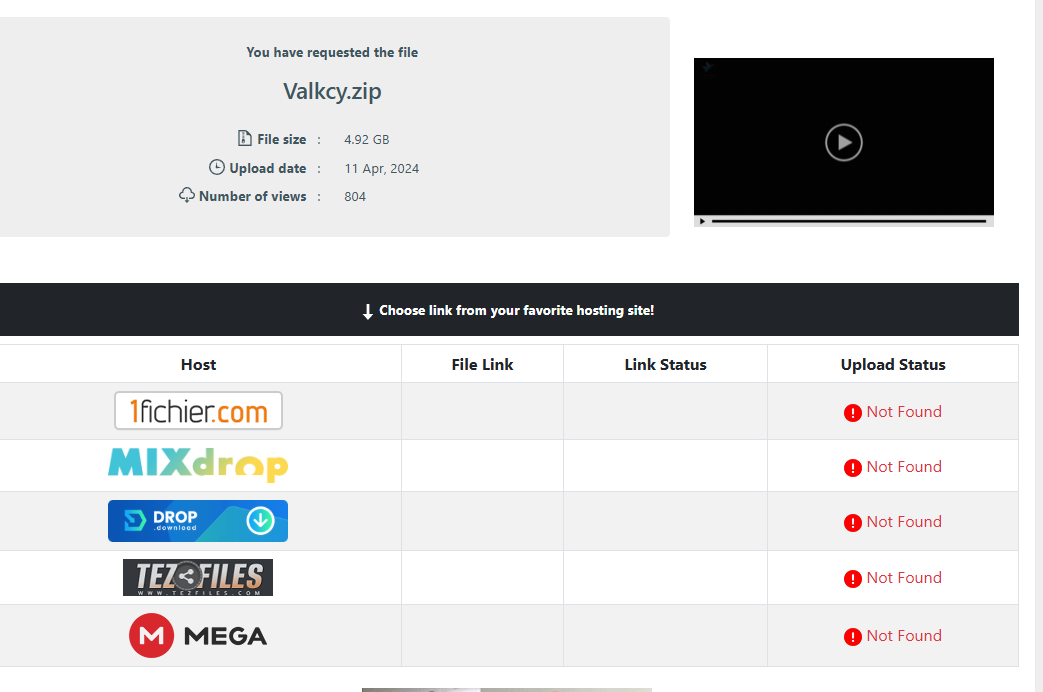Viewport: 1043px width, 692px height.
Task: Click red error icon in MEGA row
Action: tap(852, 637)
